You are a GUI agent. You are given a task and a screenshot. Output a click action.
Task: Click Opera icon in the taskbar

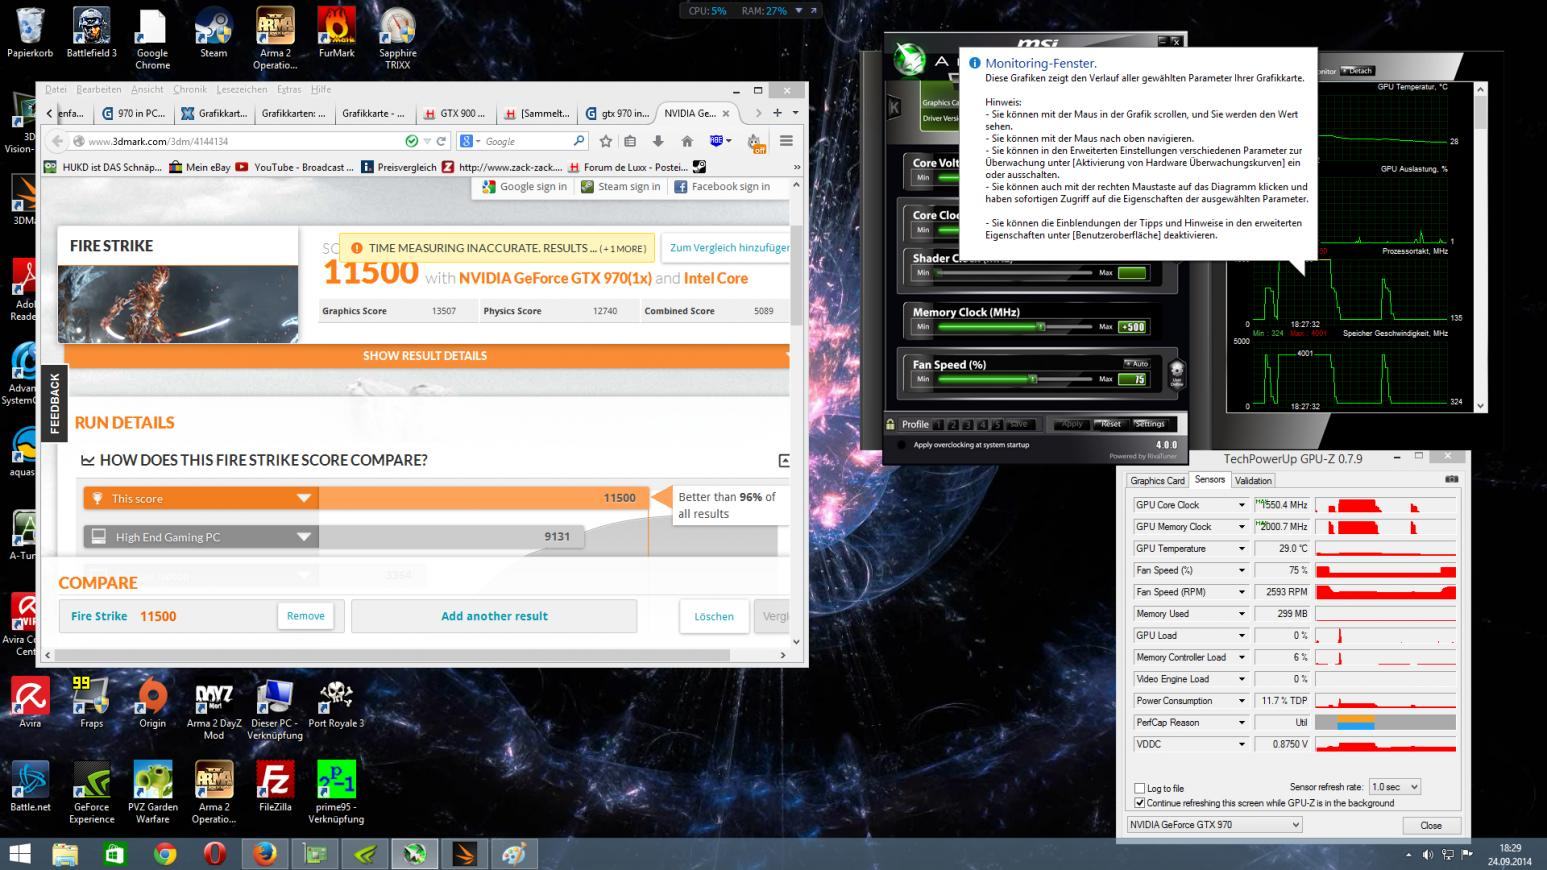pos(215,854)
